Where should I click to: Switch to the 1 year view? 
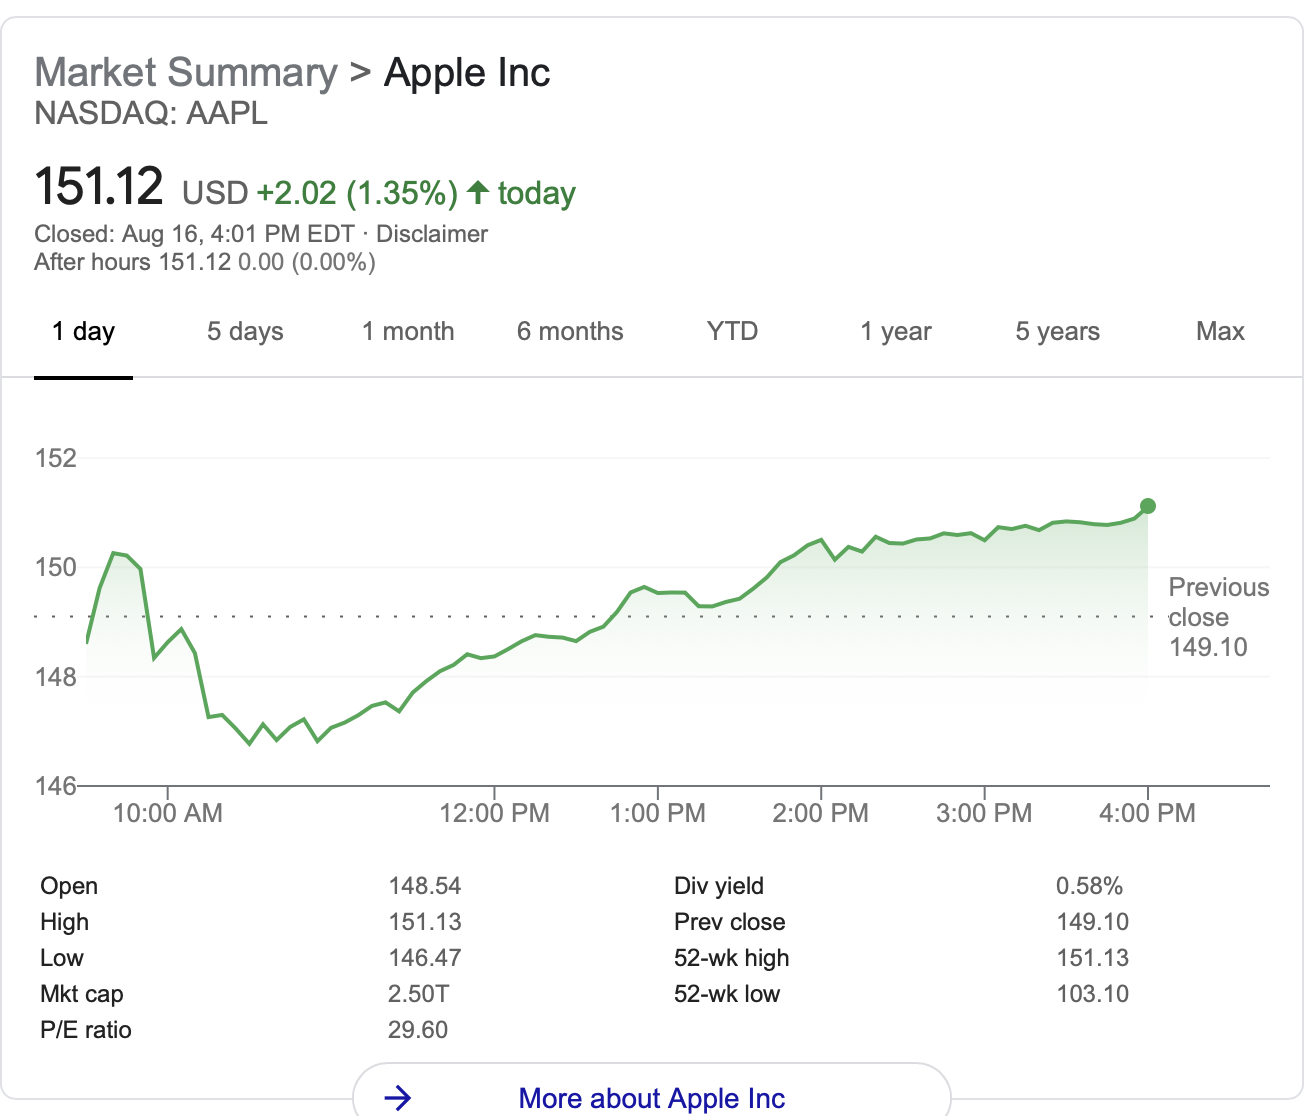coord(896,332)
